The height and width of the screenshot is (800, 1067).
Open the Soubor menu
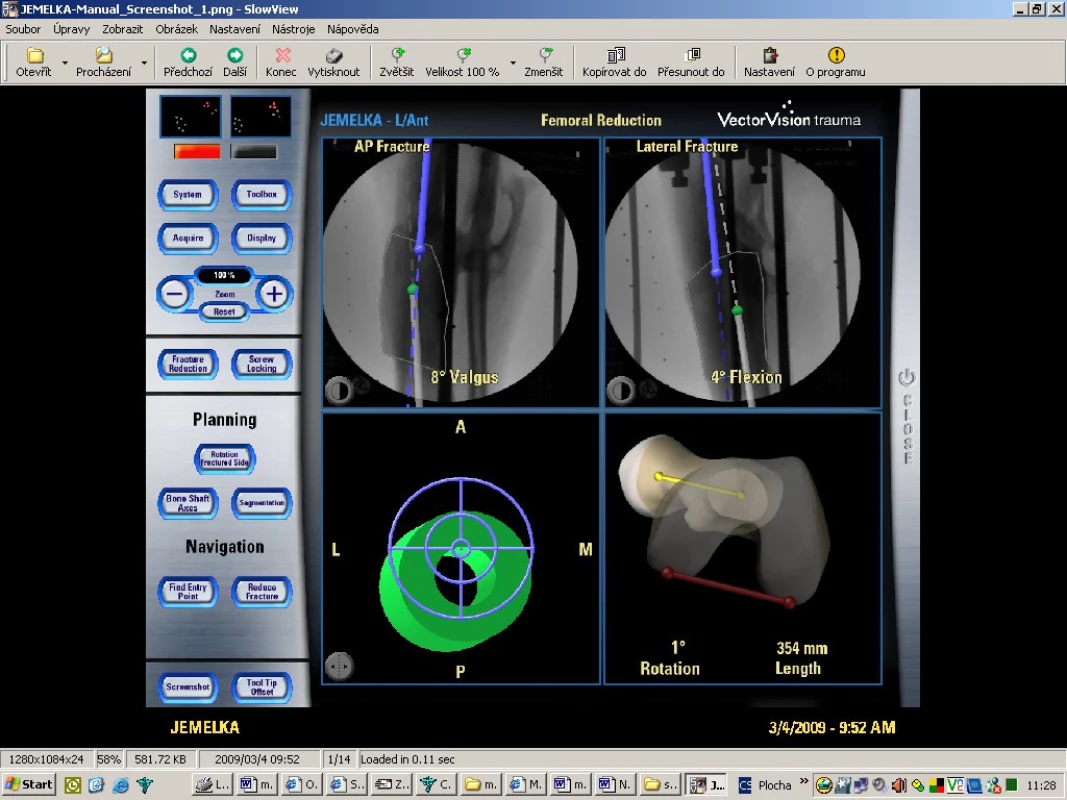pyautogui.click(x=23, y=29)
